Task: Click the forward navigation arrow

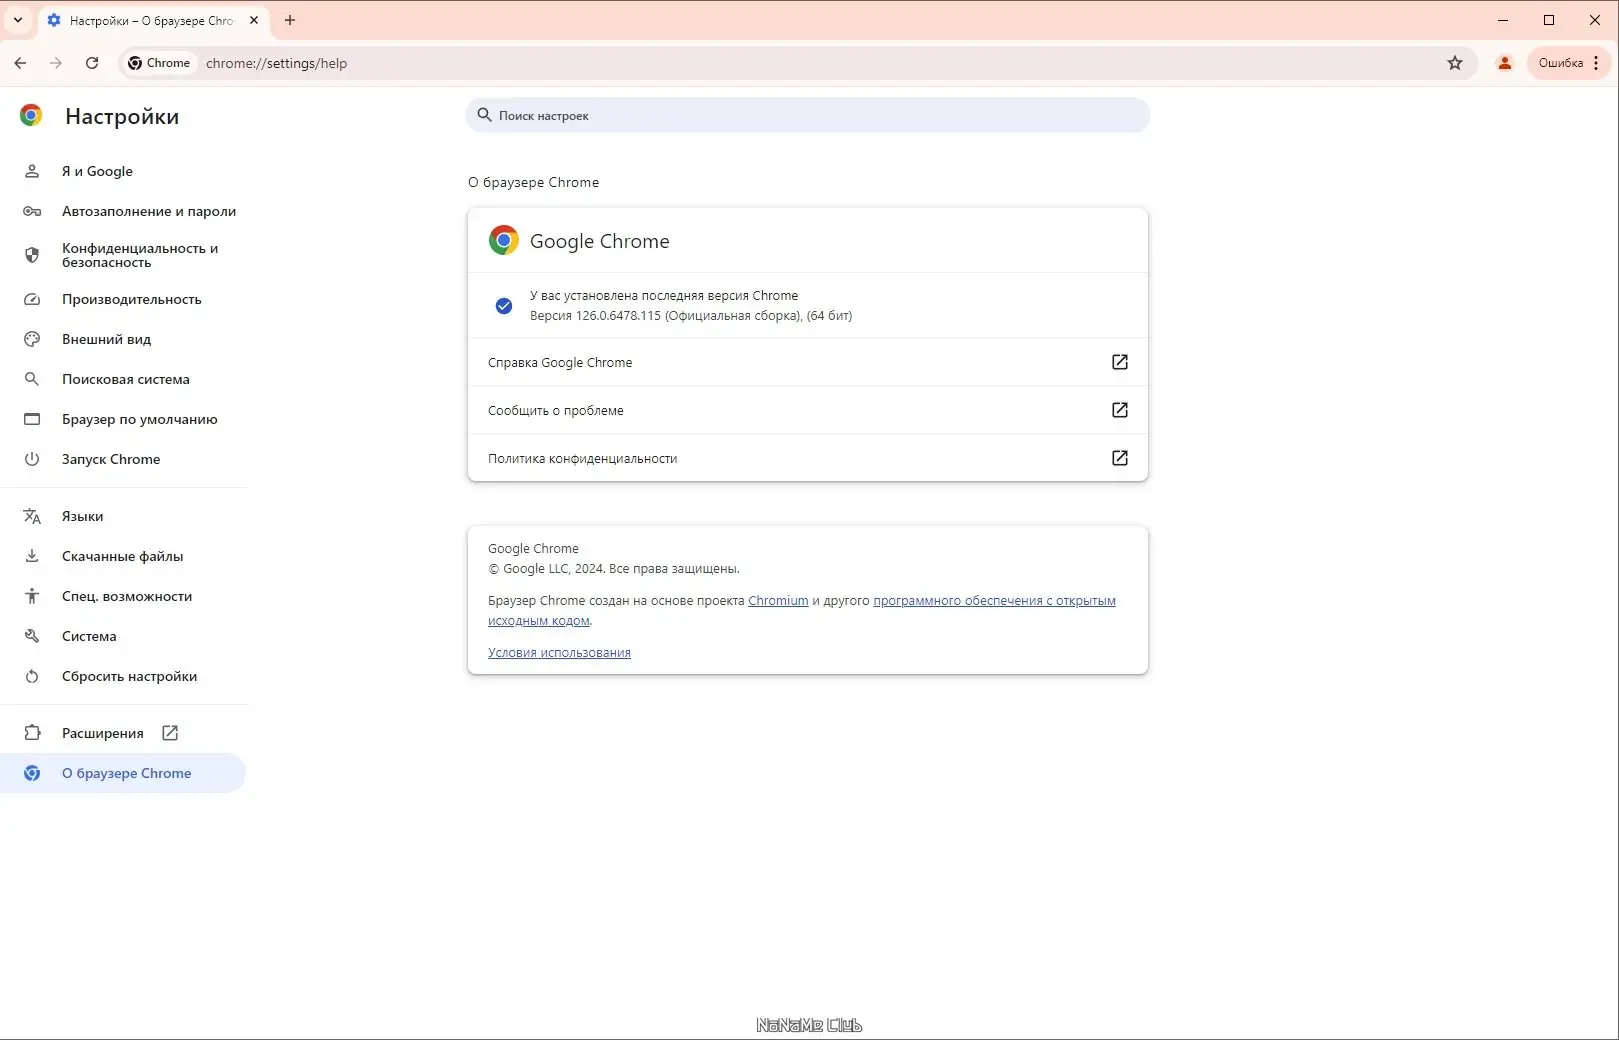Action: click(x=56, y=63)
